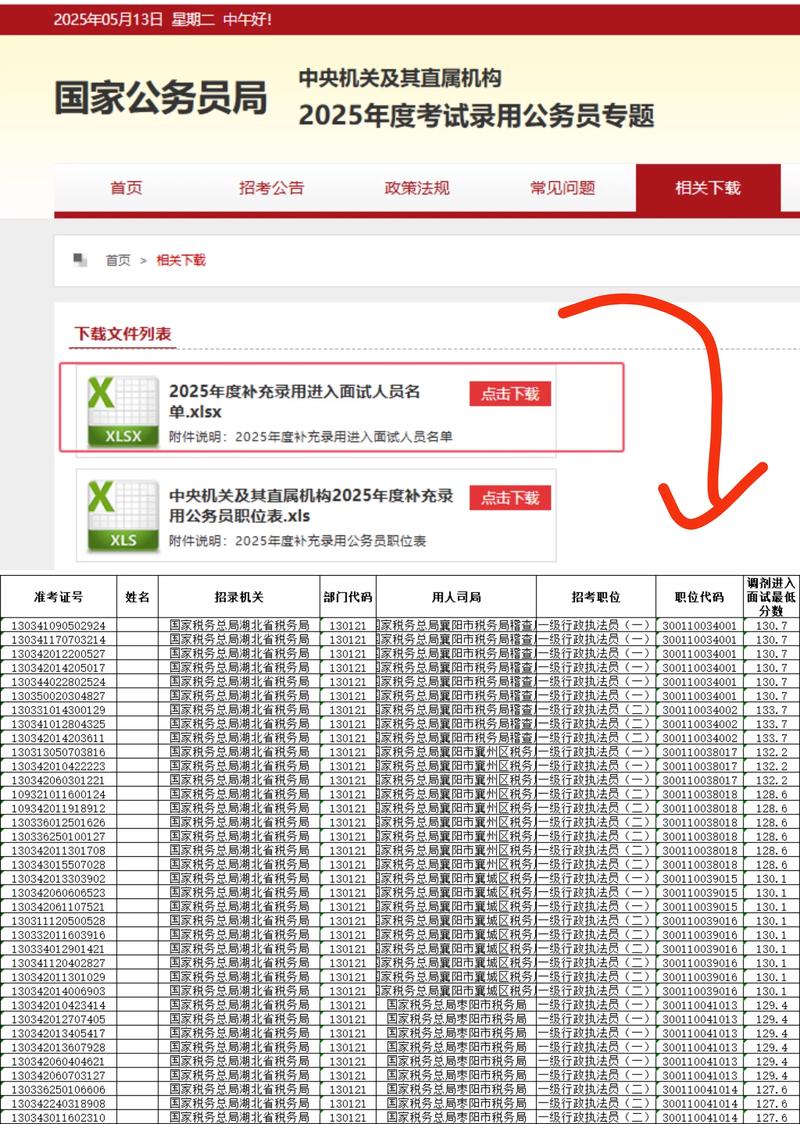Switch to the 首页 tab in the navigation
Viewport: 800px width, 1124px height.
click(x=125, y=188)
